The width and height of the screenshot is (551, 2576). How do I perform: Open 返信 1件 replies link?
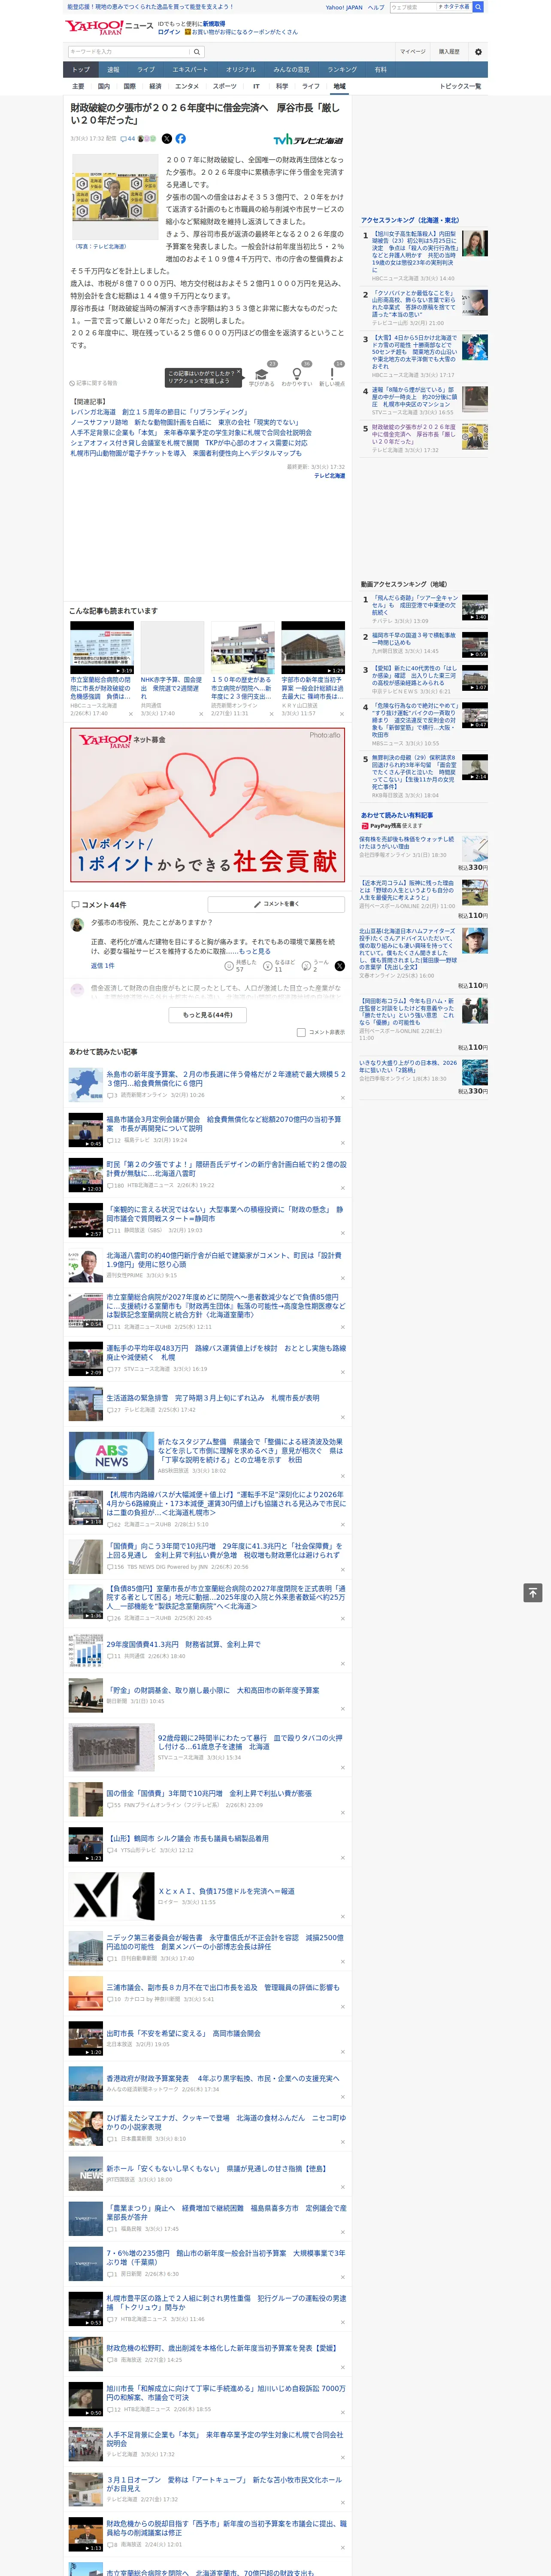point(103,966)
